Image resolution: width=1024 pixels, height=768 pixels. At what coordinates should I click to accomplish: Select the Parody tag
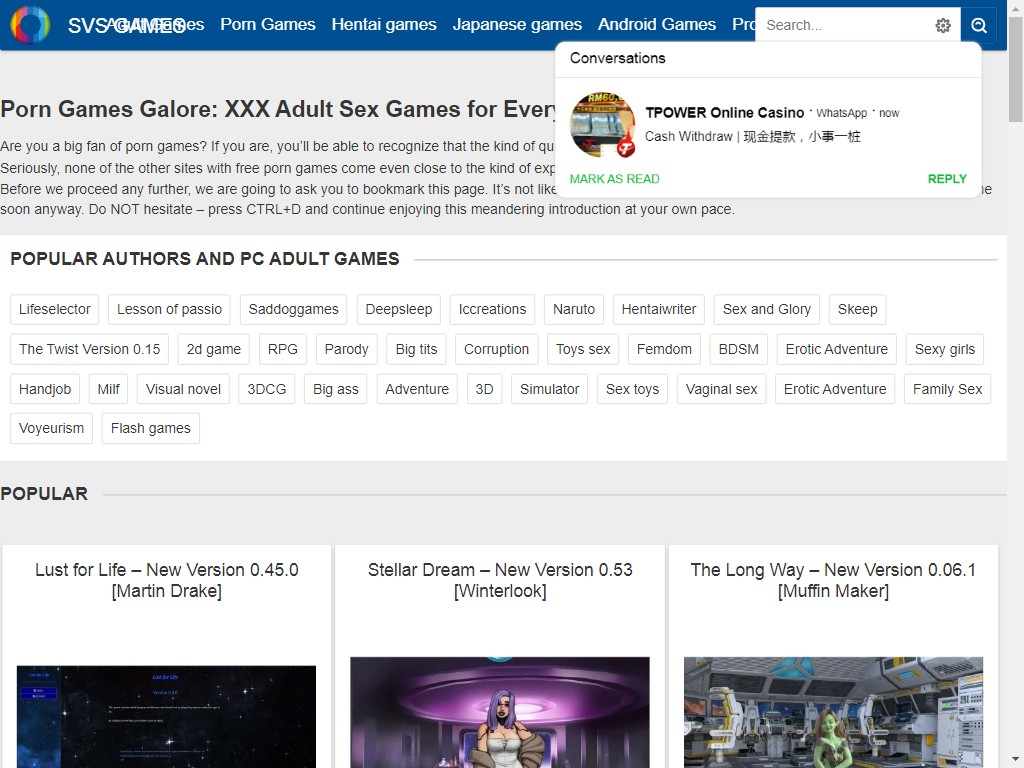point(347,349)
